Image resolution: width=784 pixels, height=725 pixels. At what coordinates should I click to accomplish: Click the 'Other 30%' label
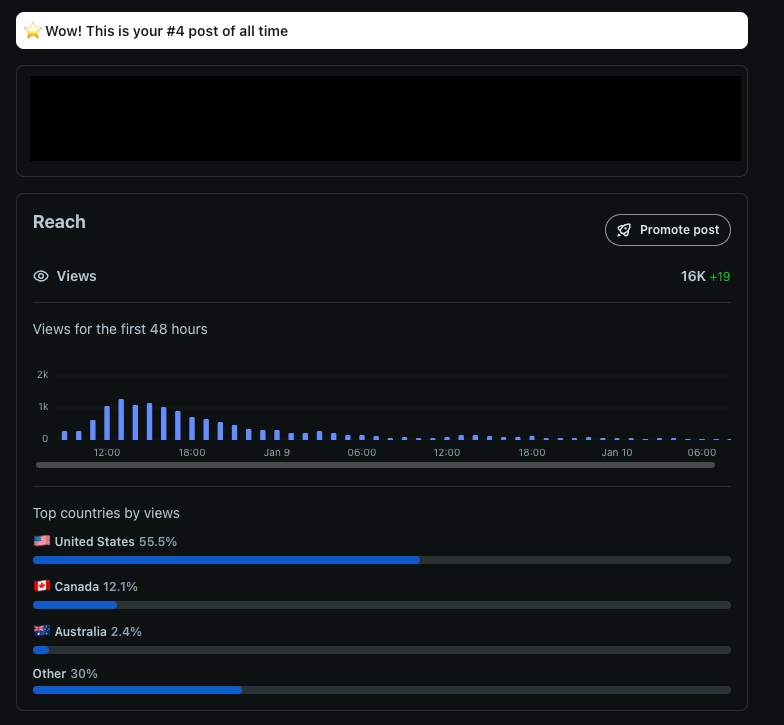[x=65, y=674]
